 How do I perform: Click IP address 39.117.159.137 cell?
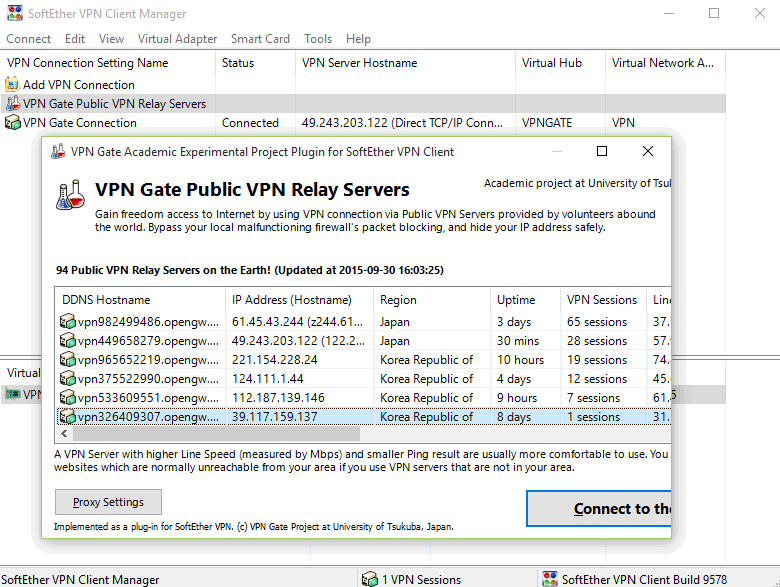[275, 417]
